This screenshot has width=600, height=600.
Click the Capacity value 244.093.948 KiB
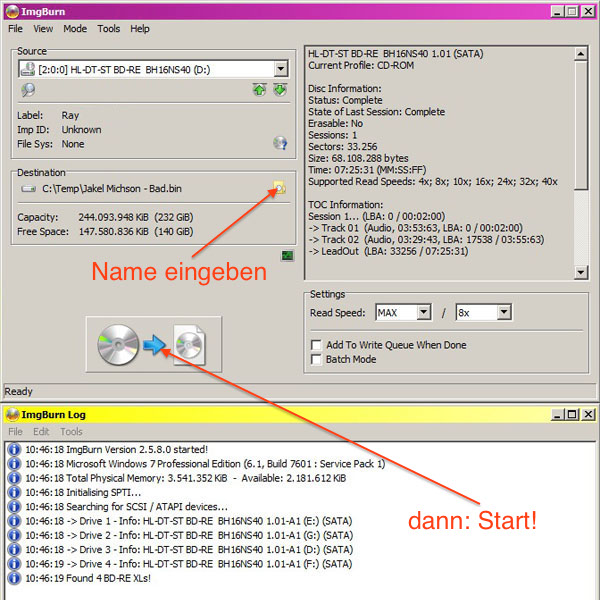(x=113, y=217)
